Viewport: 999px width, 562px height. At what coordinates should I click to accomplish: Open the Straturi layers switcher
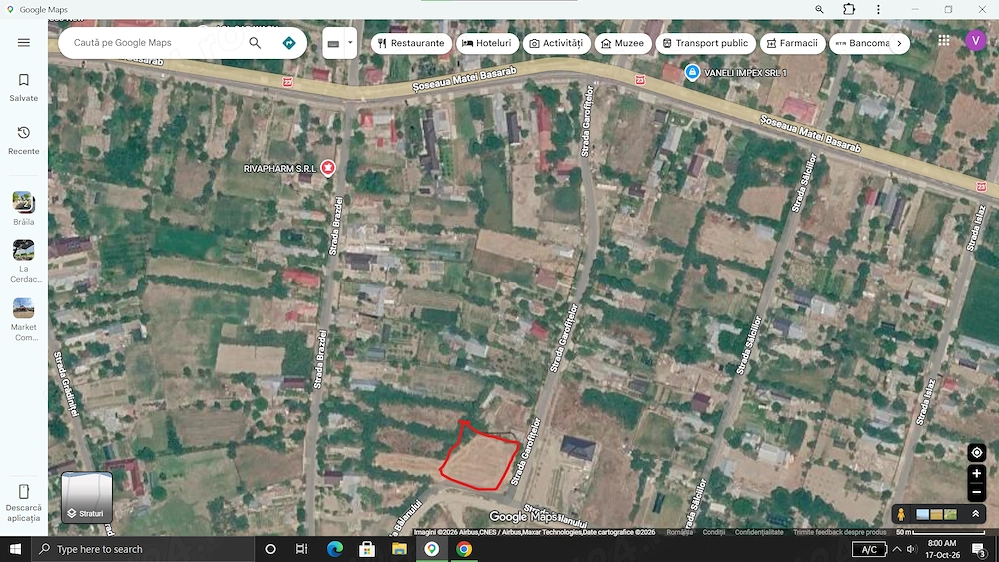tap(87, 497)
